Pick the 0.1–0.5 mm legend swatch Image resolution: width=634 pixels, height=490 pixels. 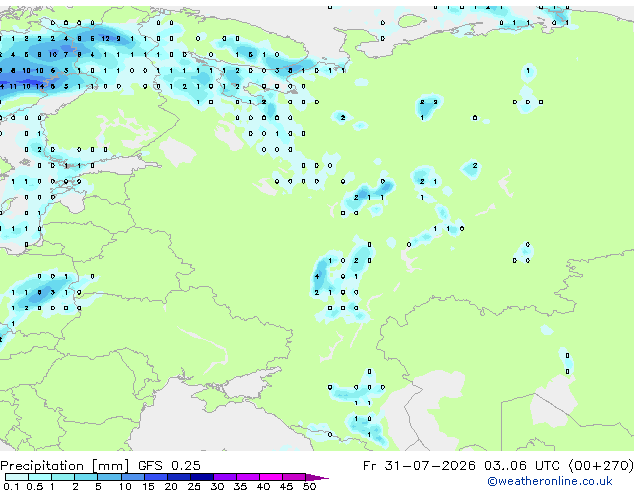[x=17, y=477]
